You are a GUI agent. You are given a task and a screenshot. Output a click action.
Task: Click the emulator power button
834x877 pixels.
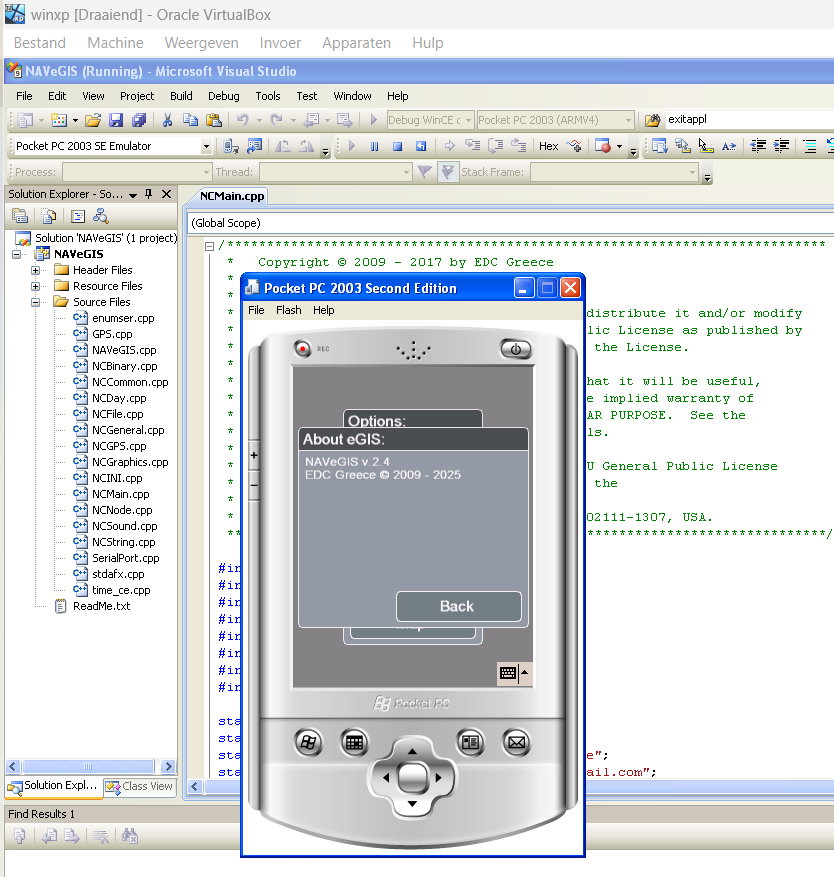(x=515, y=349)
